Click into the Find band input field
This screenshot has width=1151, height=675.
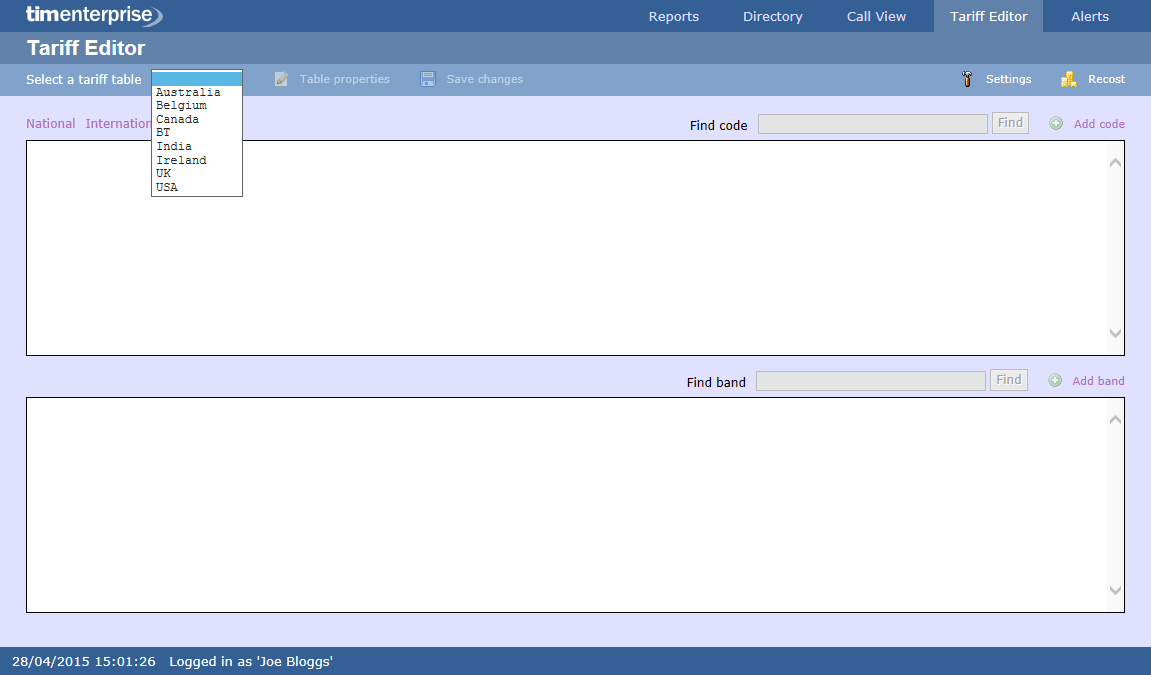[870, 381]
